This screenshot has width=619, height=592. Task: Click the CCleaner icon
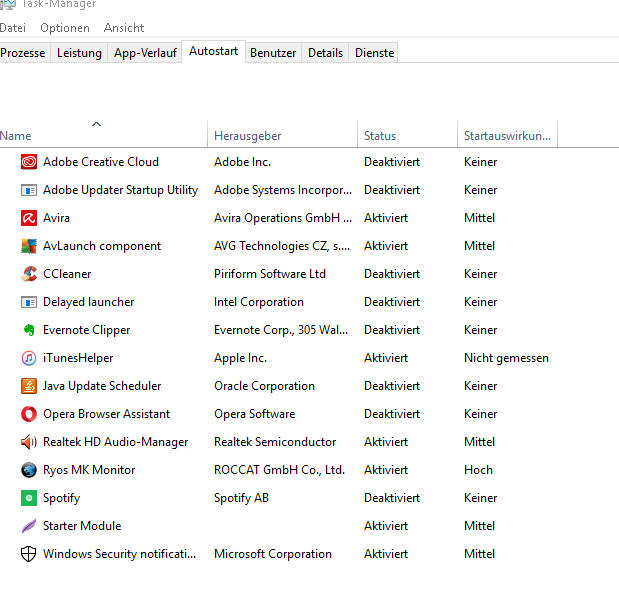(x=29, y=274)
